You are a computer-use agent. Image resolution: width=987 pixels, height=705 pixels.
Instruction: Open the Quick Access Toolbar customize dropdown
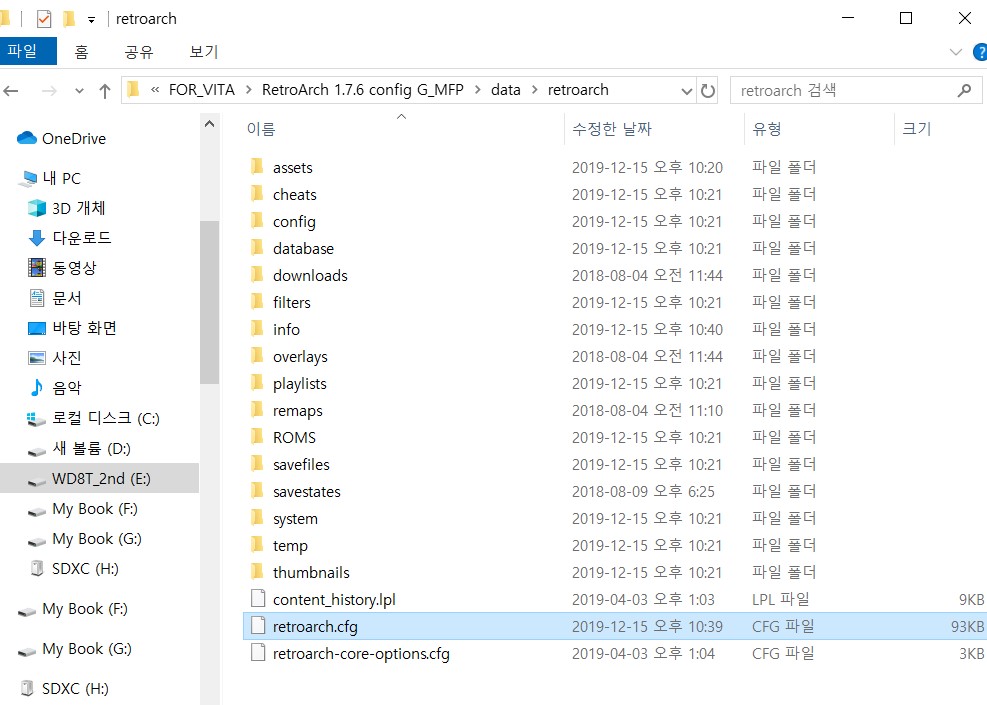(91, 20)
